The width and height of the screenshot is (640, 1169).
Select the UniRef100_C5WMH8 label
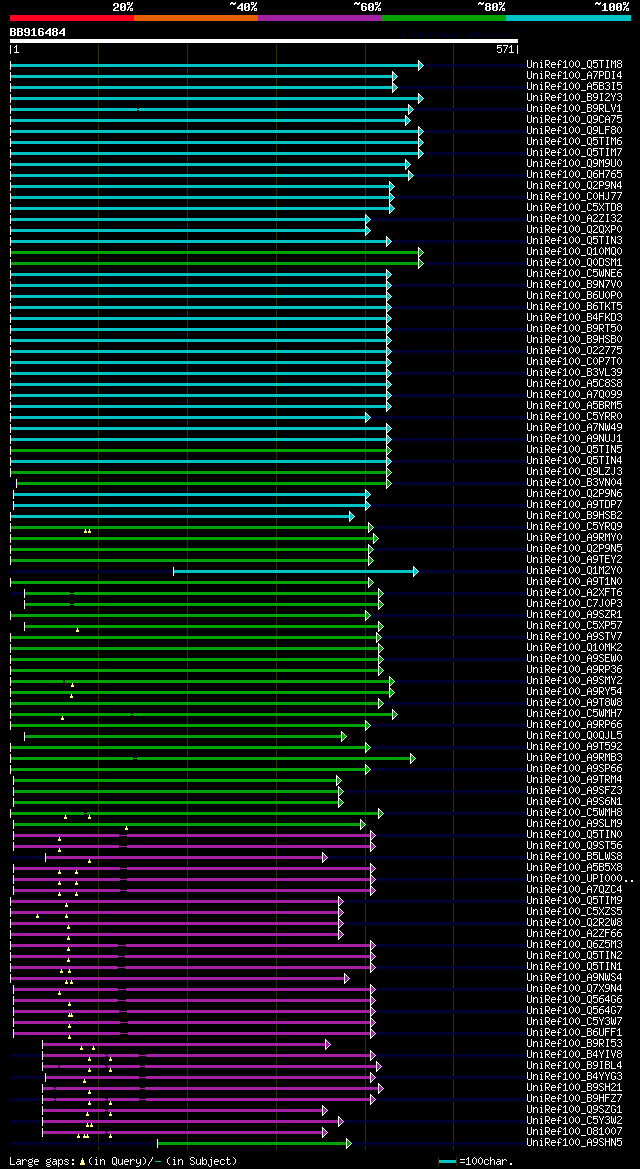click(574, 813)
